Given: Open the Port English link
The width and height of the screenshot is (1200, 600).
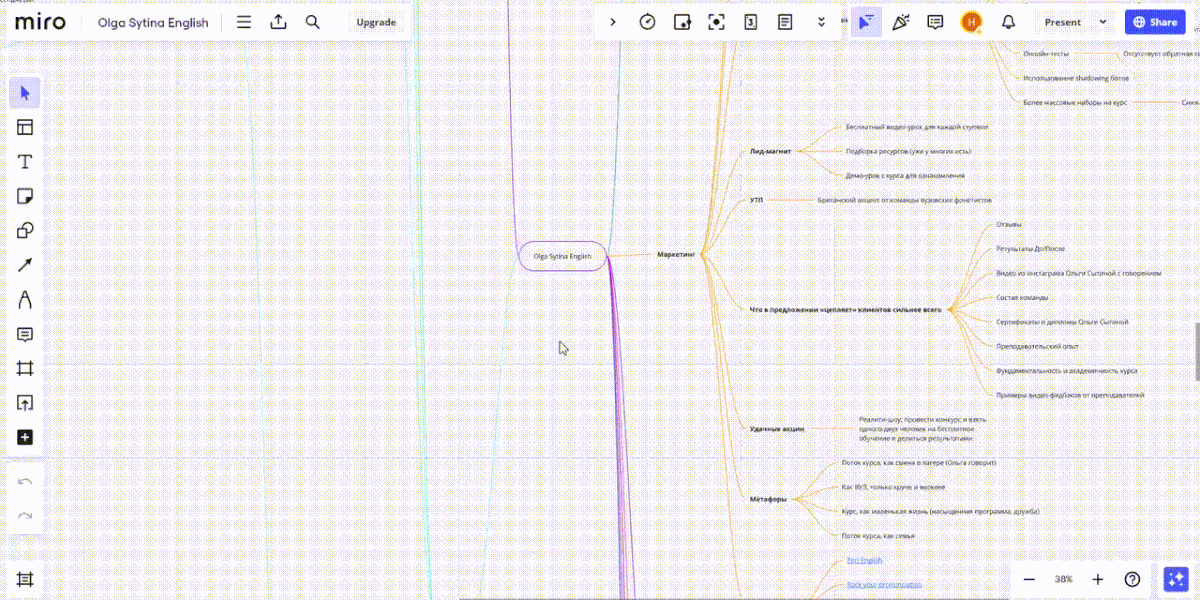Looking at the screenshot, I should coord(864,560).
